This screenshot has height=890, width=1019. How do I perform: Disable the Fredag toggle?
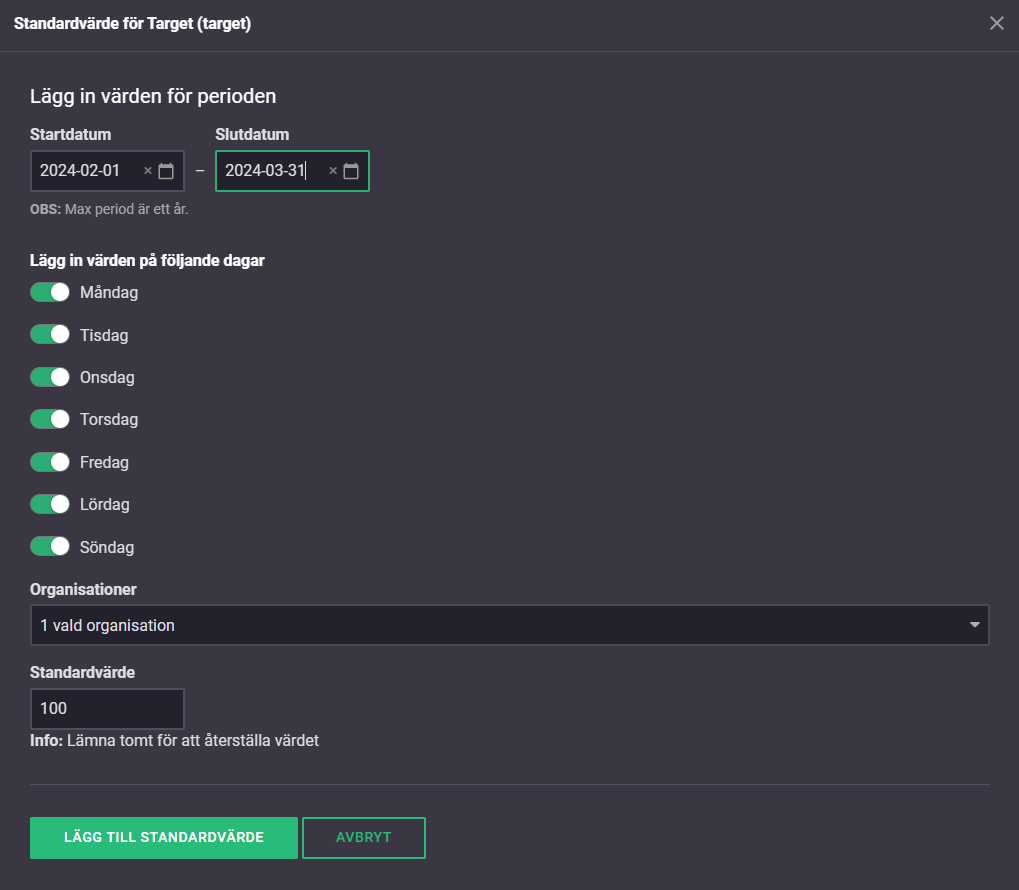(50, 462)
